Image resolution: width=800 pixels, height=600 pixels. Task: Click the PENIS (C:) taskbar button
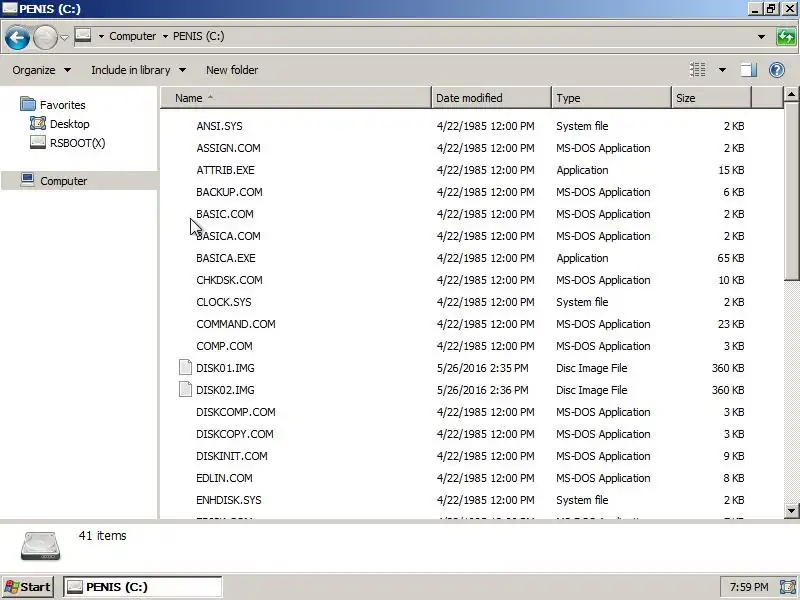tap(143, 587)
